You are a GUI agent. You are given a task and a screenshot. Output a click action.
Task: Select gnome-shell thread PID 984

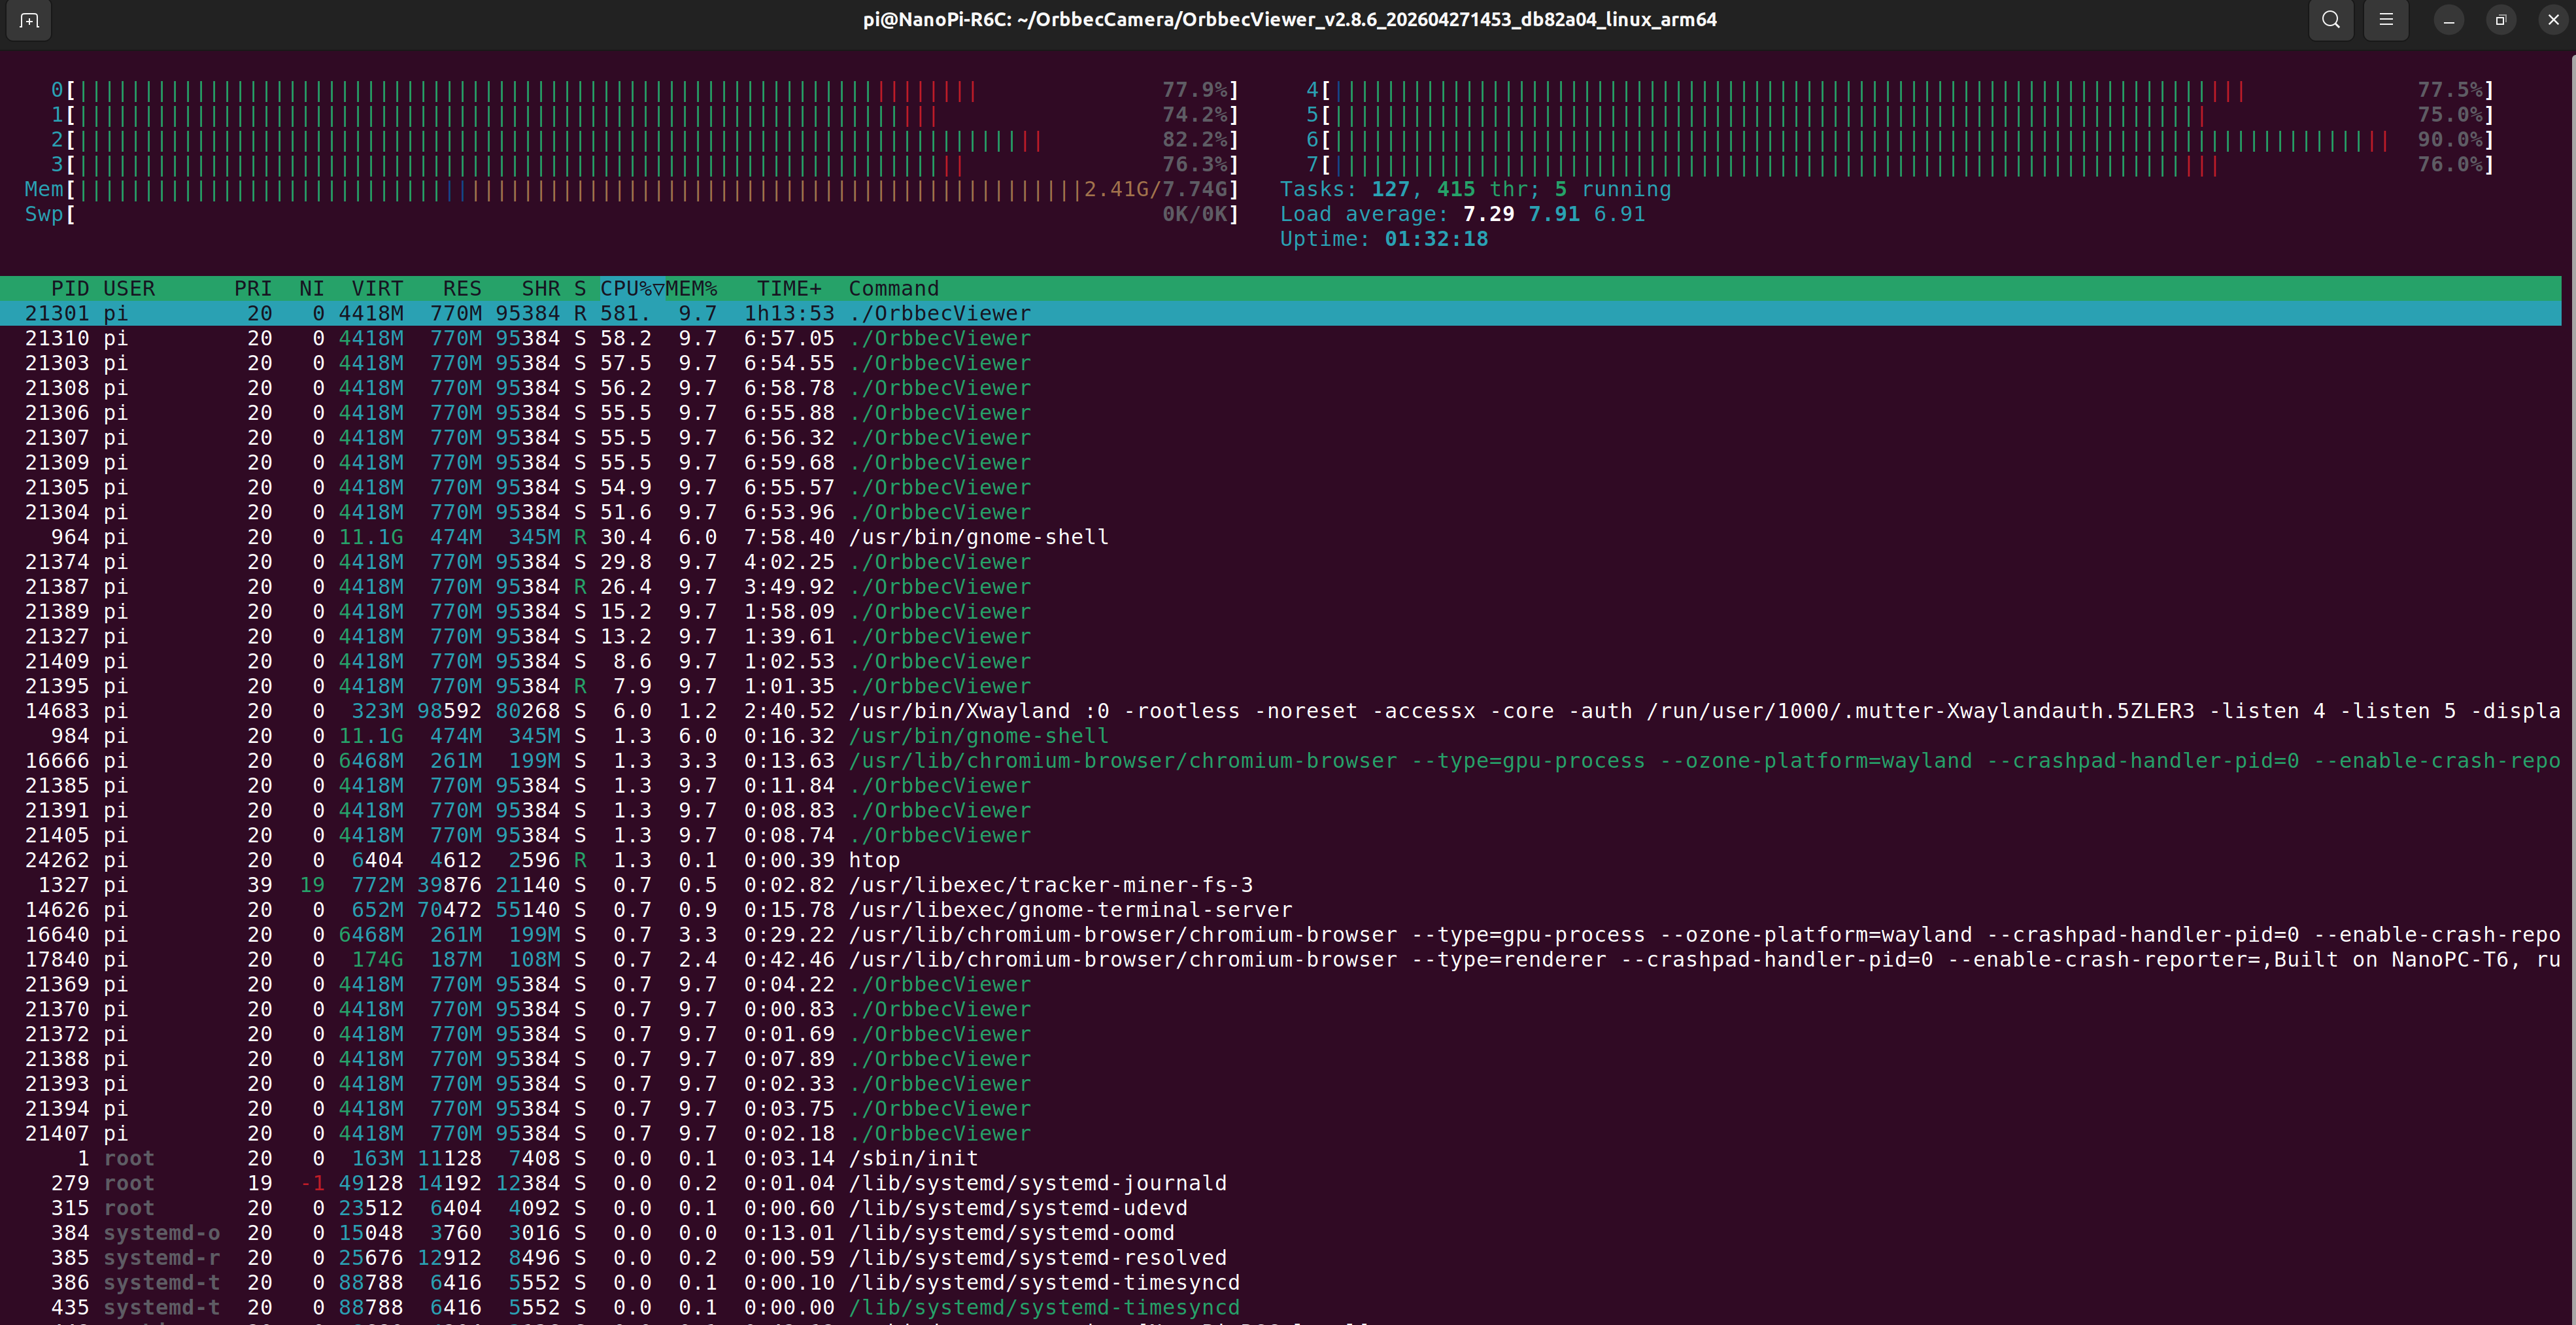(1281, 736)
